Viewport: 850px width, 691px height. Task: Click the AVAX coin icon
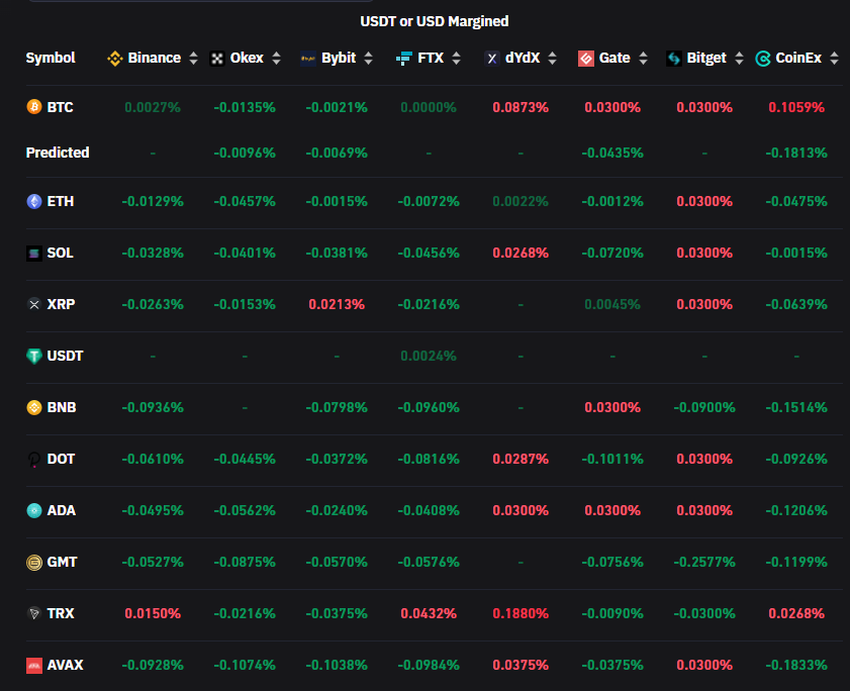point(34,666)
